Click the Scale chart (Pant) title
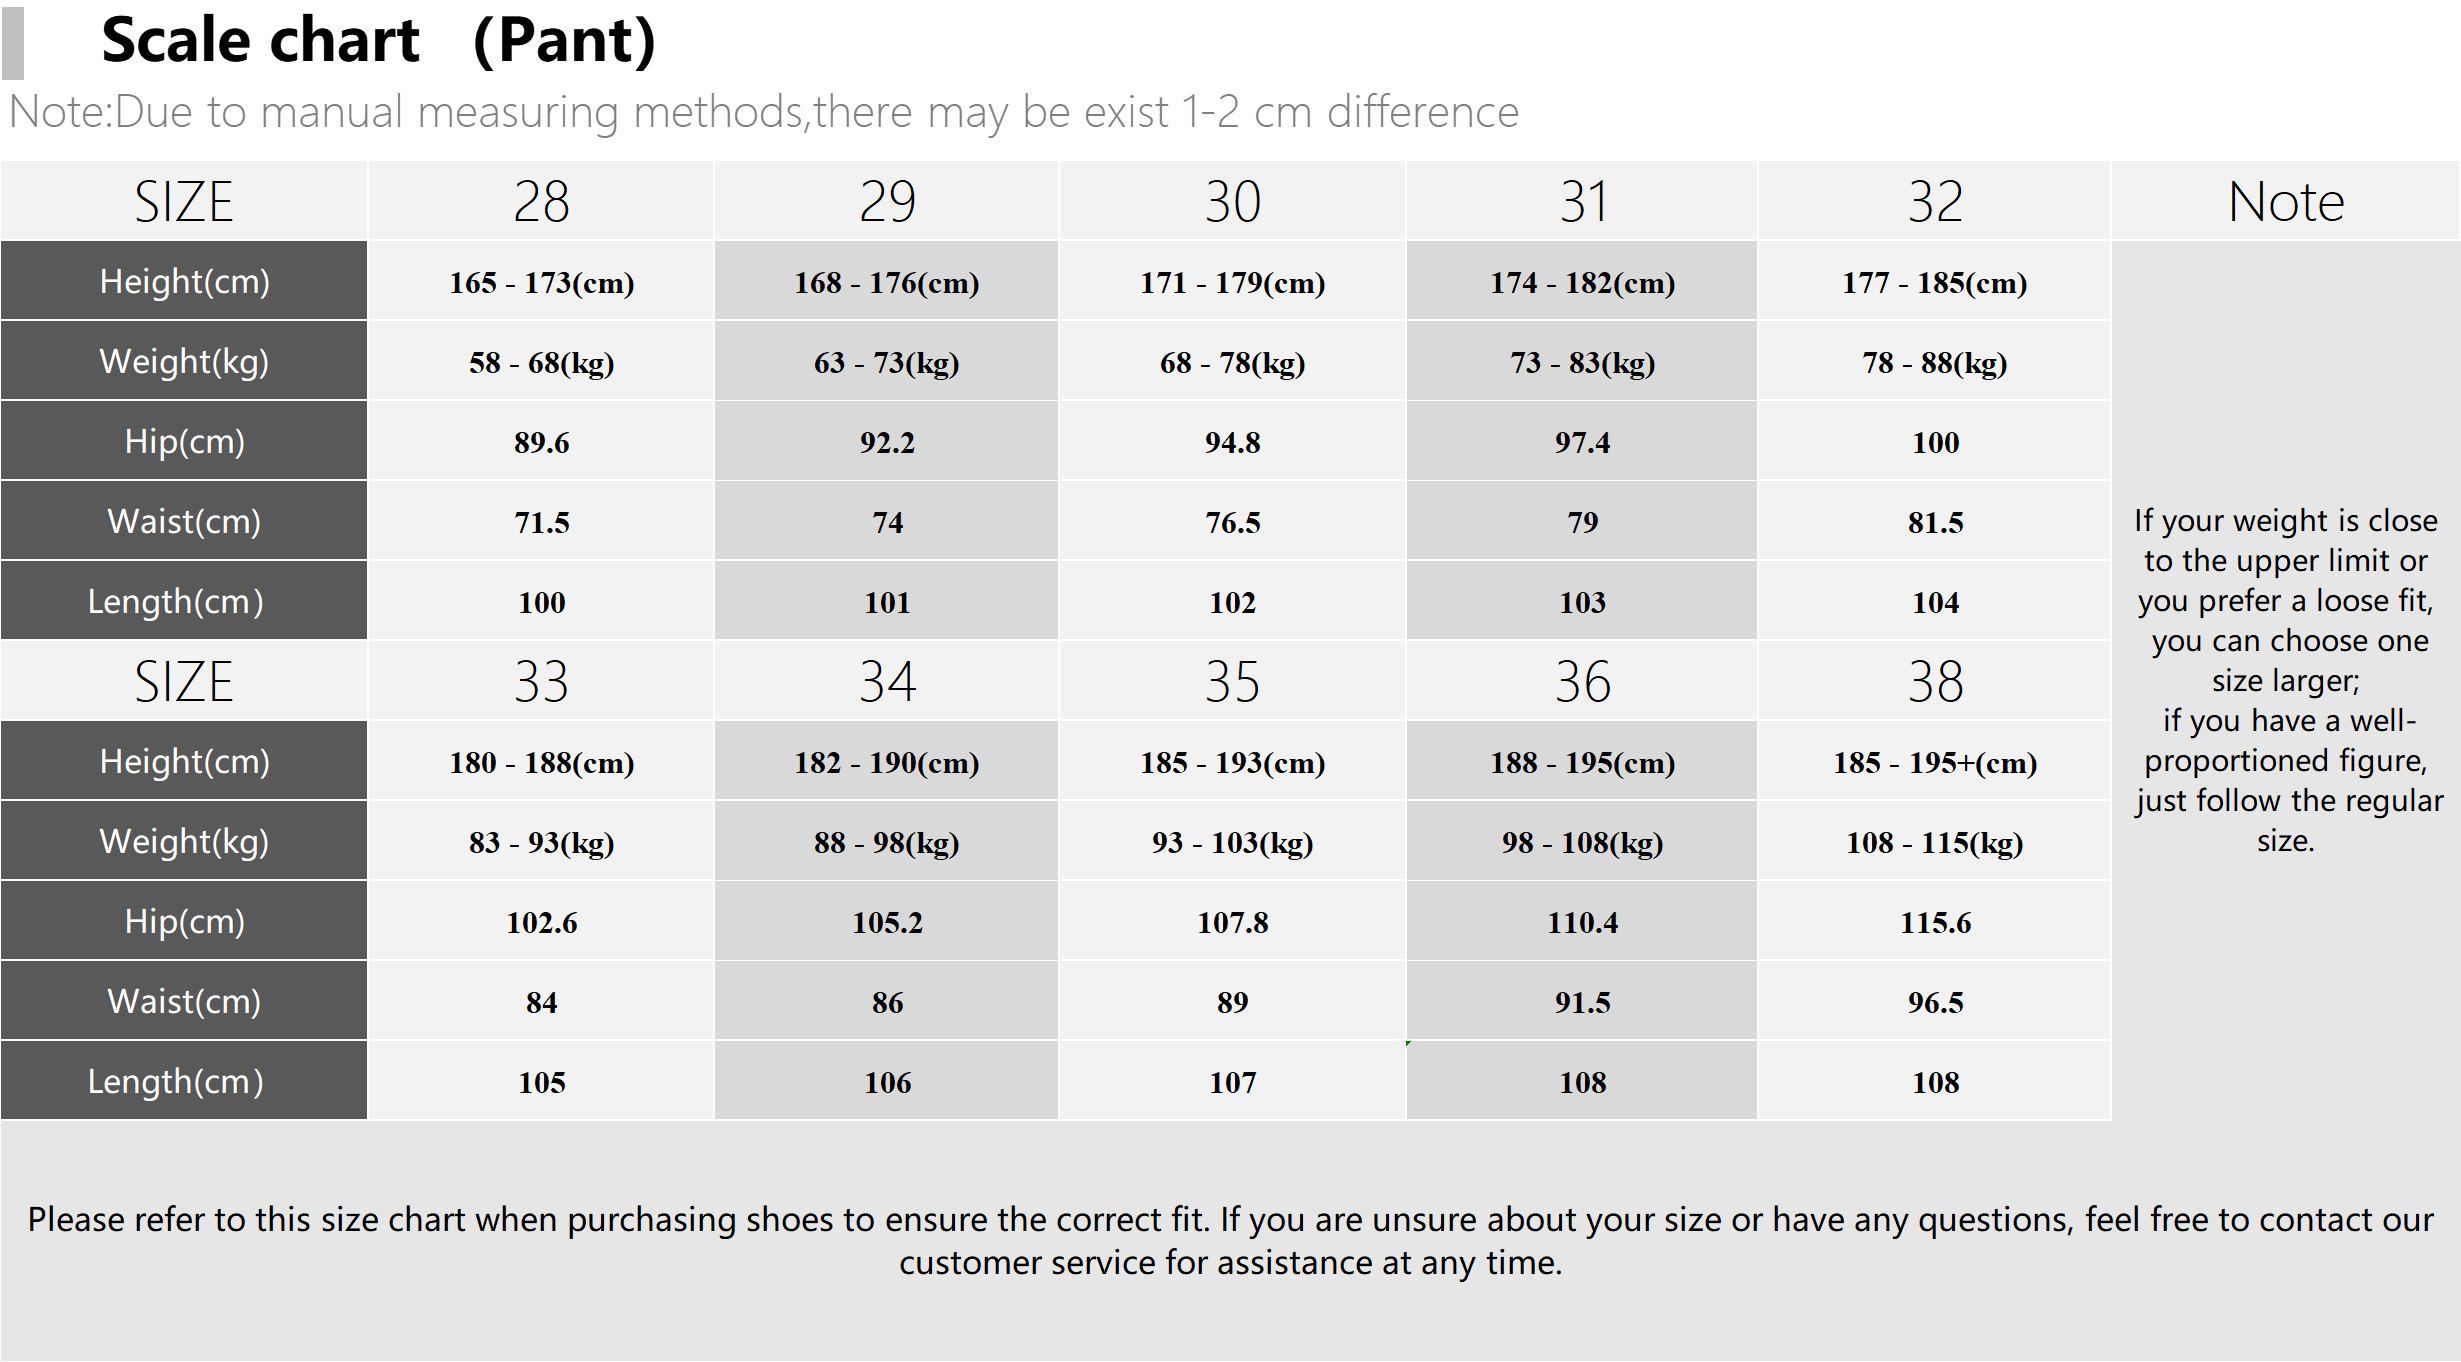 378,41
